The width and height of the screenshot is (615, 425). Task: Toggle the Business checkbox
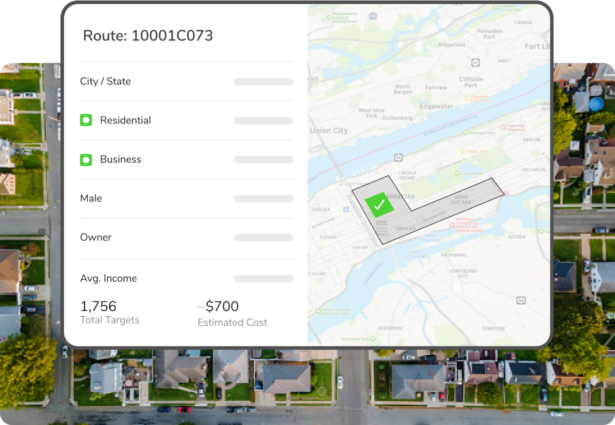(86, 160)
